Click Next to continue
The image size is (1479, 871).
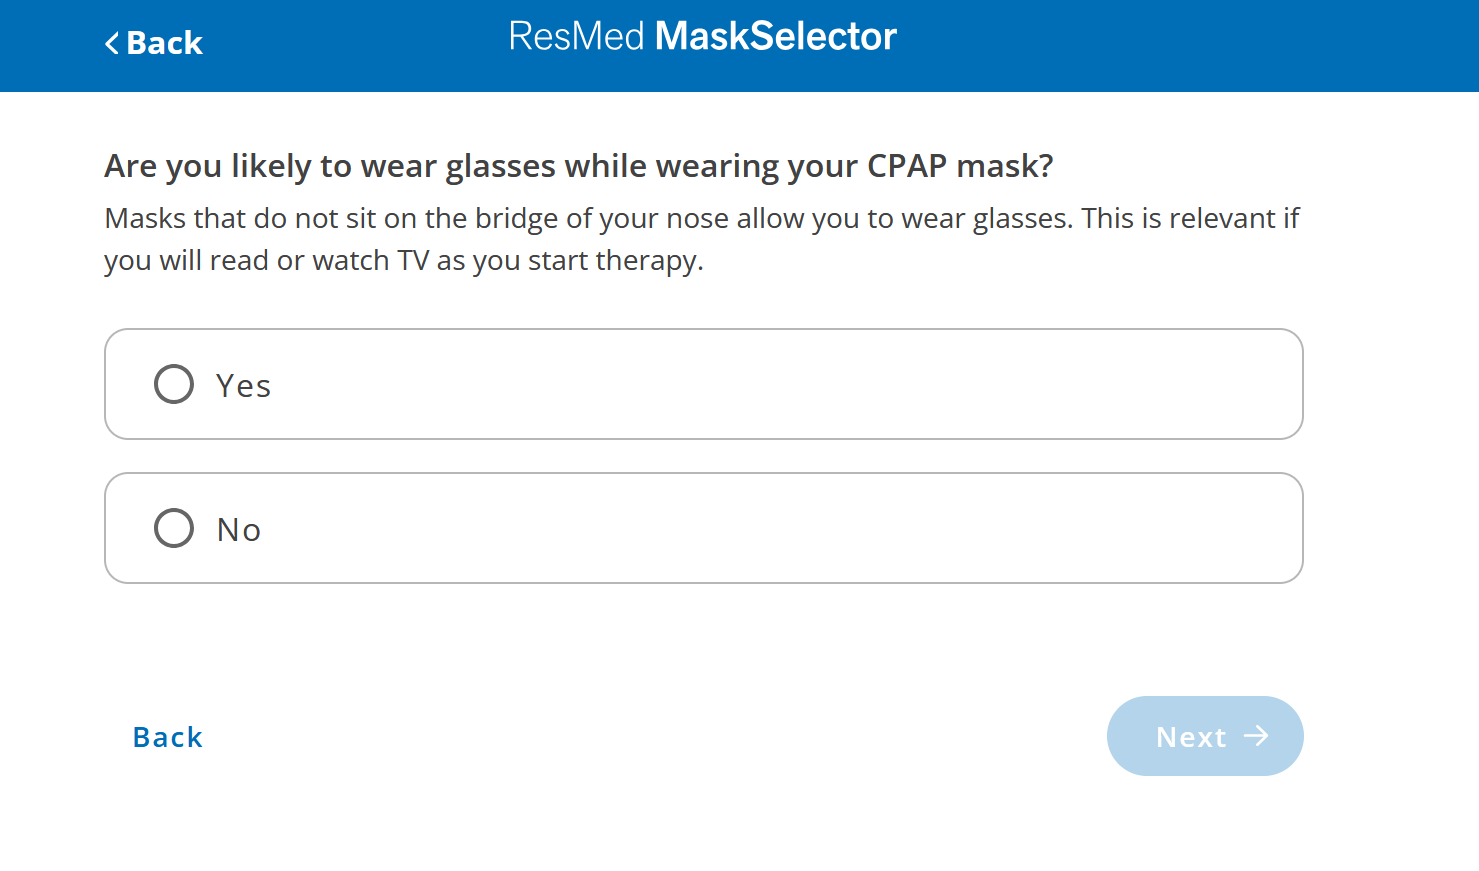pyautogui.click(x=1205, y=736)
